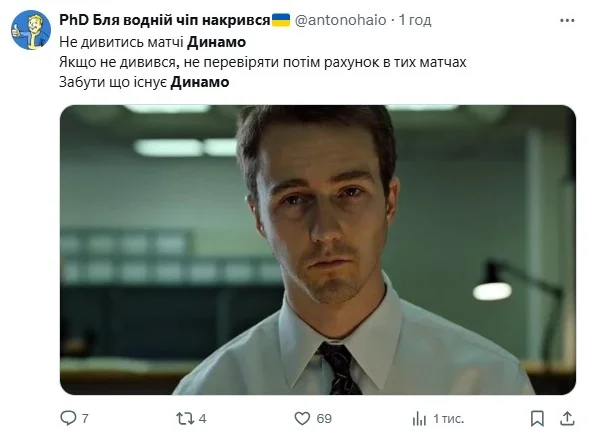The height and width of the screenshot is (431, 591).
Task: Click the 1 тис. views count
Action: click(449, 418)
